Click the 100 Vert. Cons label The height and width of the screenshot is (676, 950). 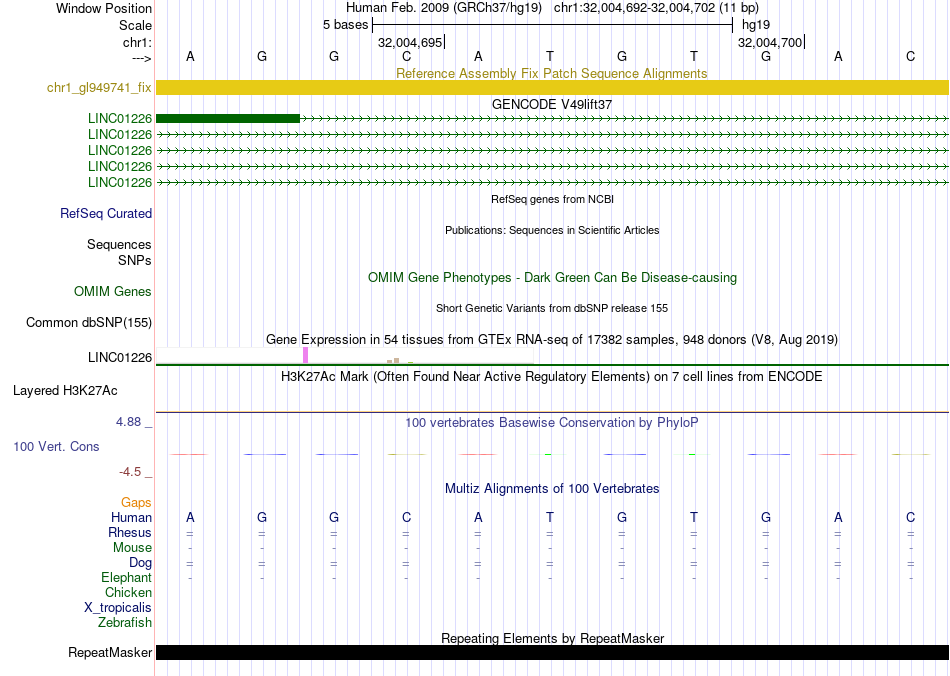click(x=56, y=446)
